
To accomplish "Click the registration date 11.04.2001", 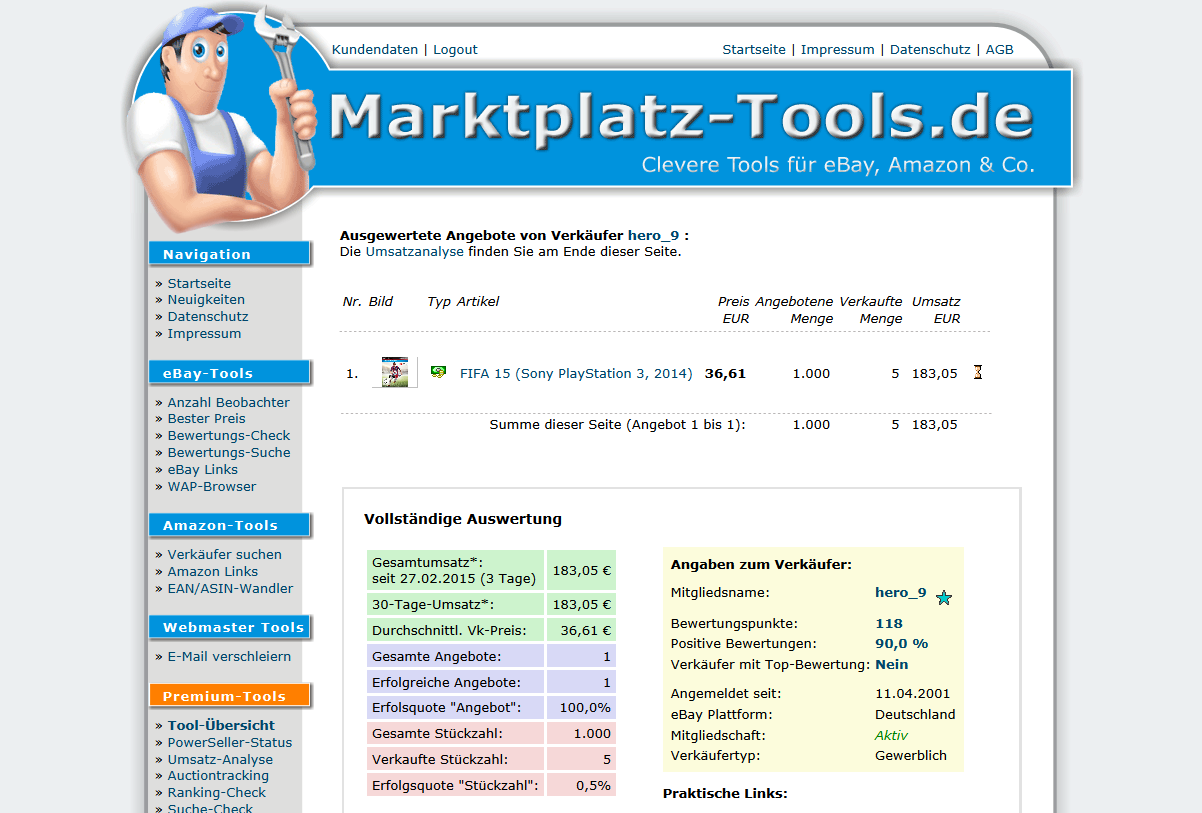I will click(913, 694).
